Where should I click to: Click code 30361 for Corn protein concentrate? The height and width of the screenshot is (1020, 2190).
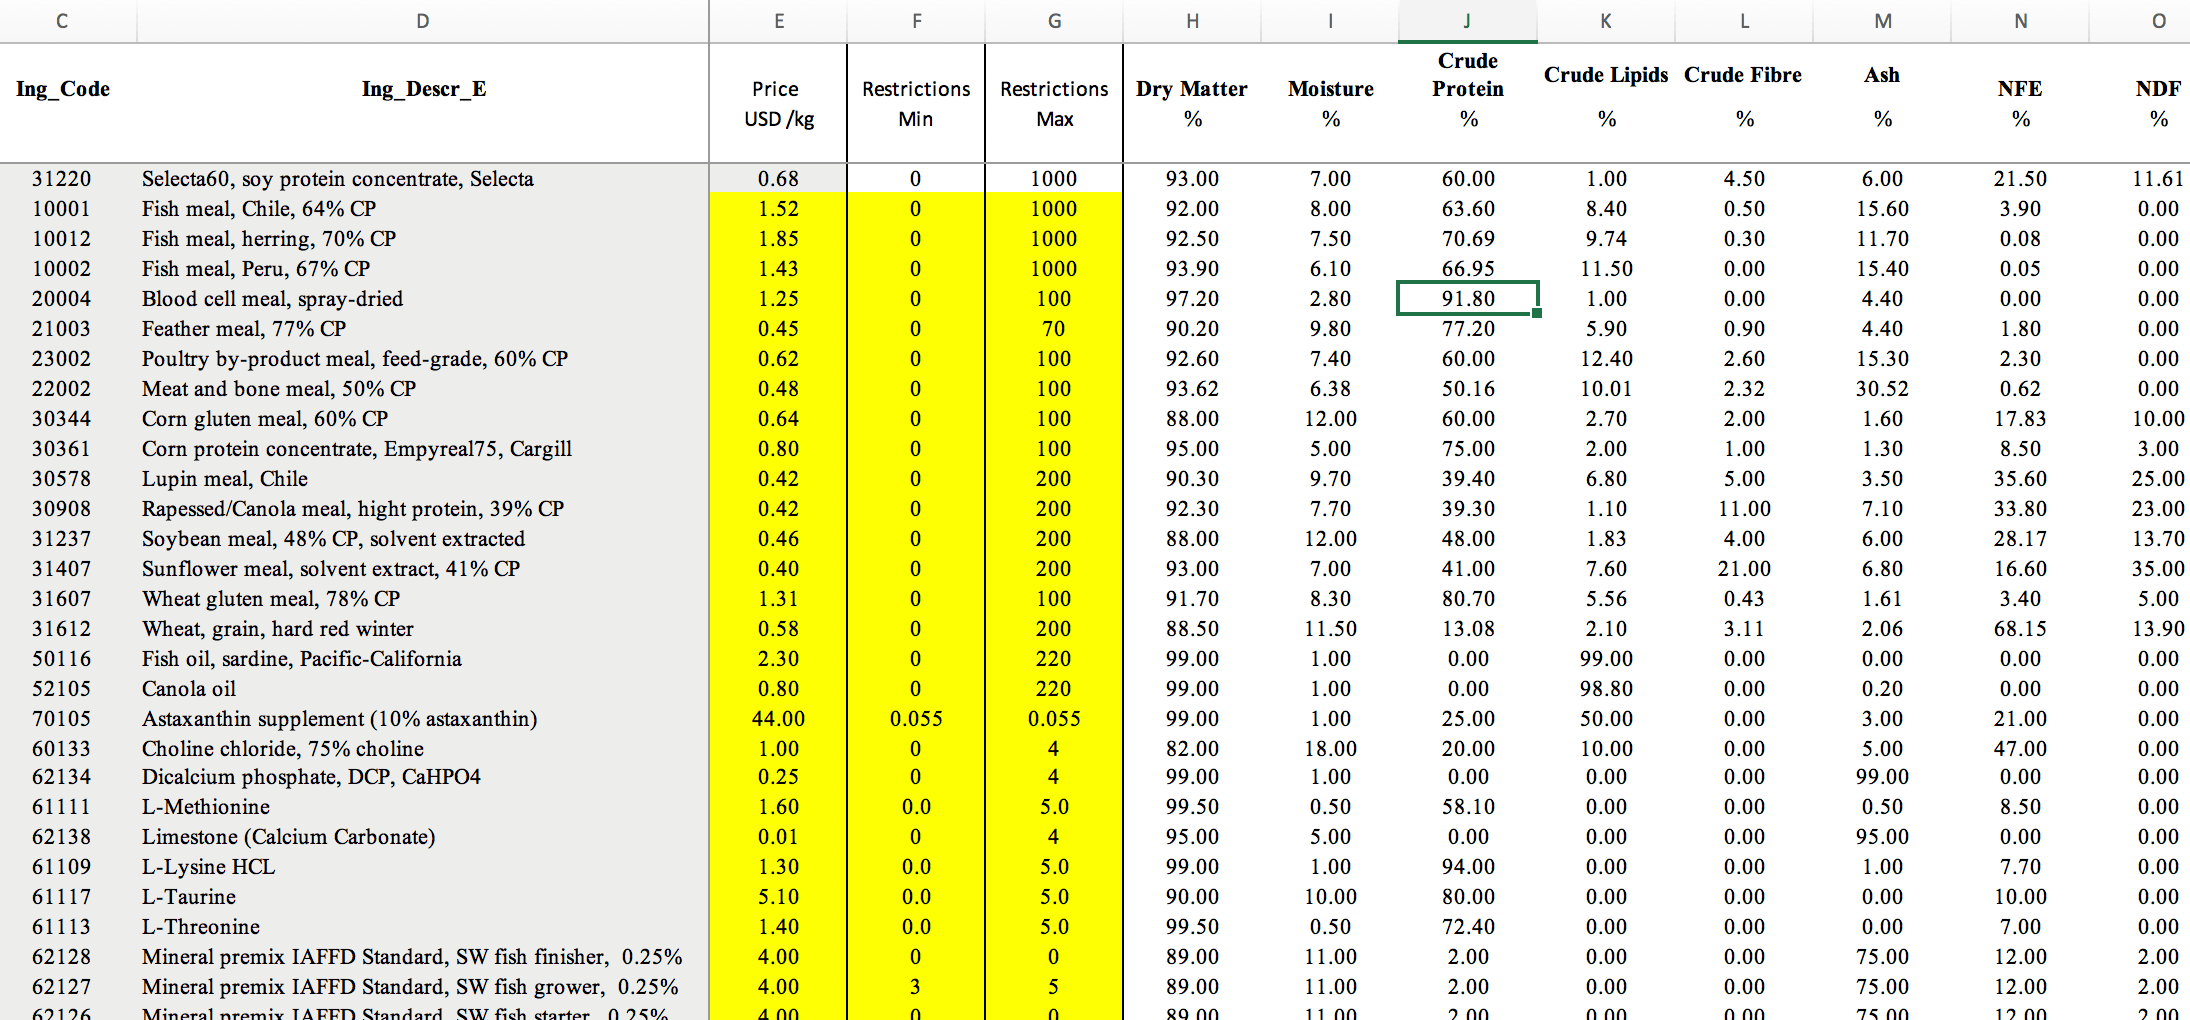tap(62, 448)
